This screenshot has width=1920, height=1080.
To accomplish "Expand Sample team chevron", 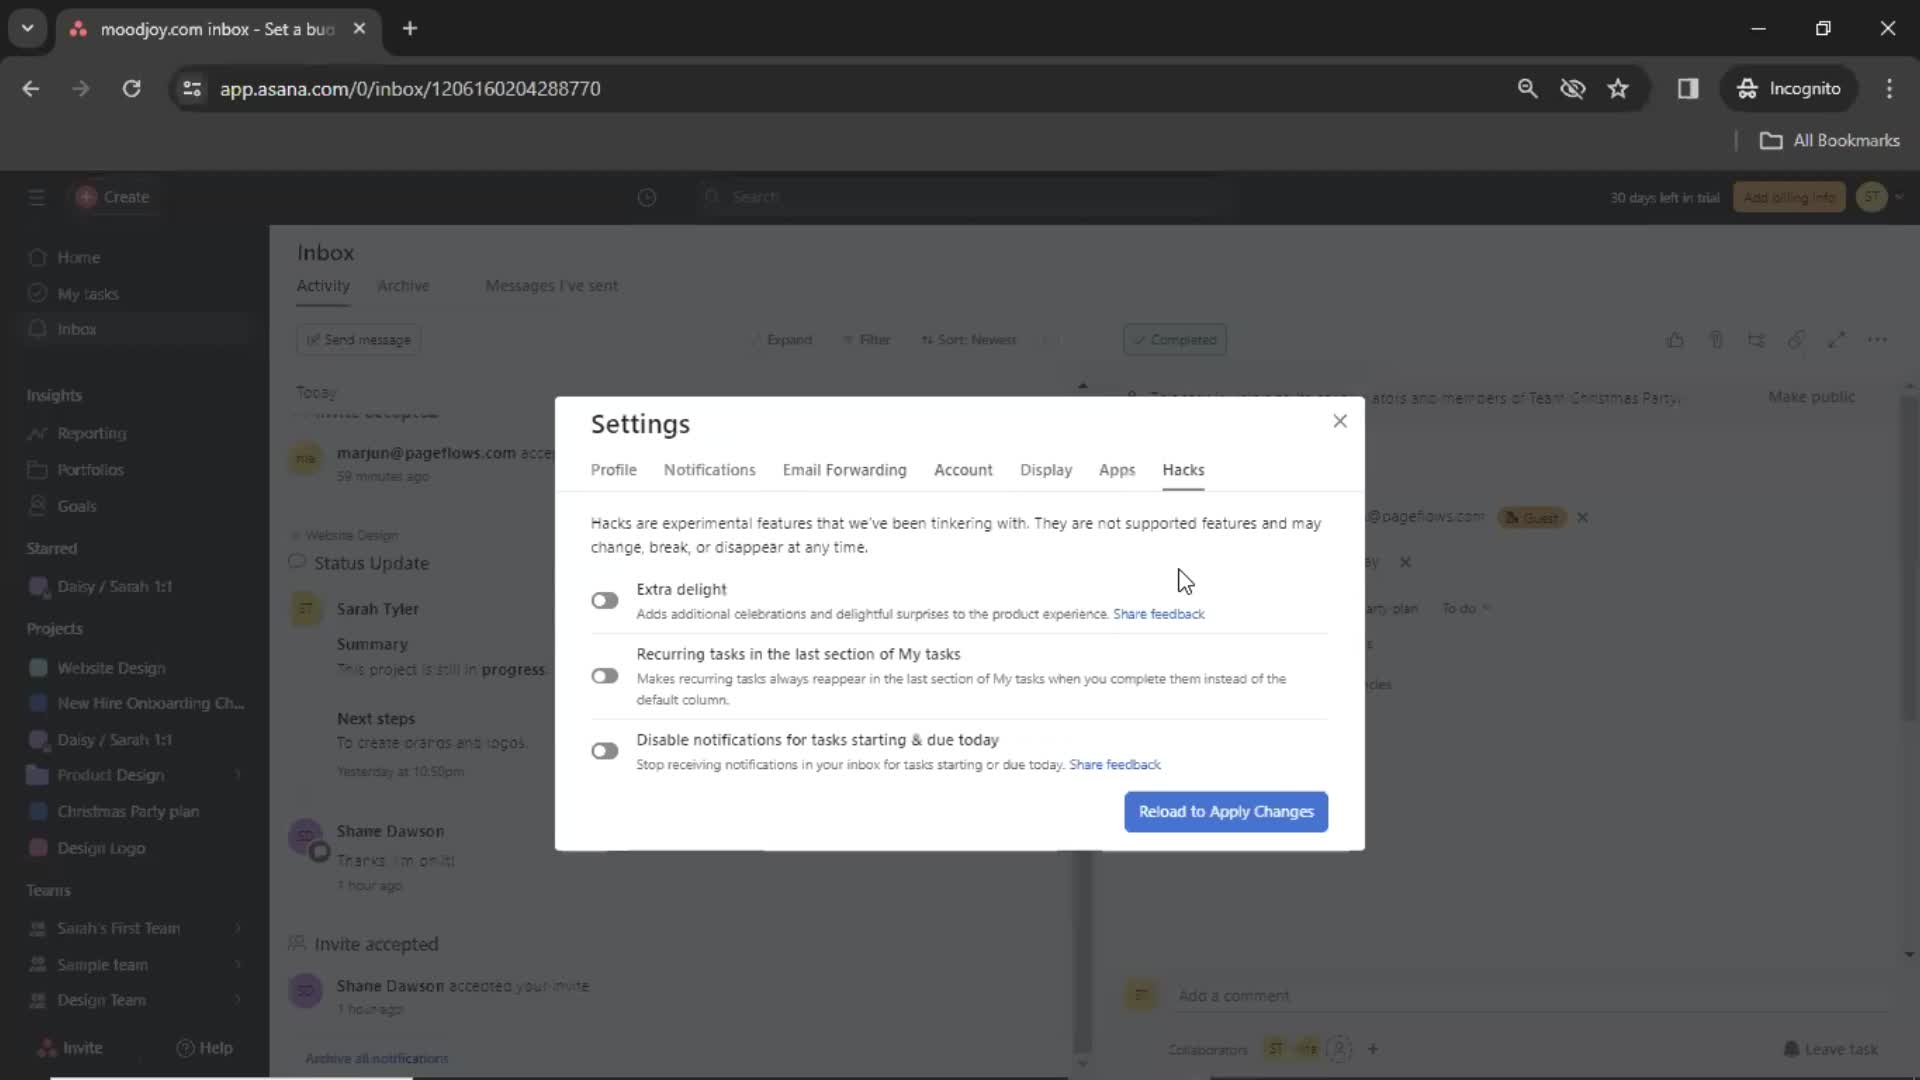I will click(238, 964).
